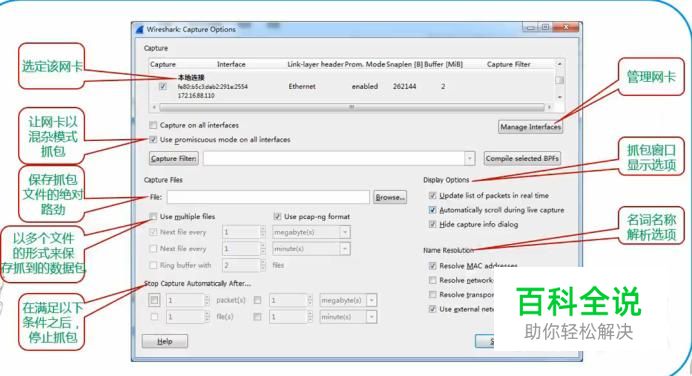The image size is (692, 376).
Task: Click the Capture Filter button
Action: click(174, 158)
